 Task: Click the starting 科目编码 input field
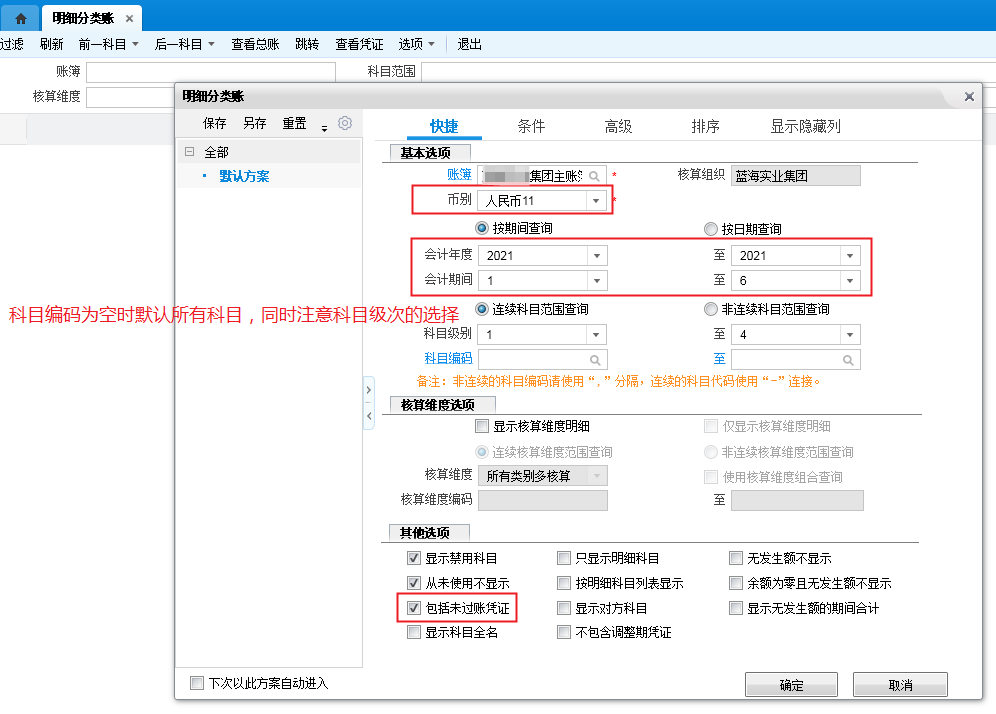[542, 360]
